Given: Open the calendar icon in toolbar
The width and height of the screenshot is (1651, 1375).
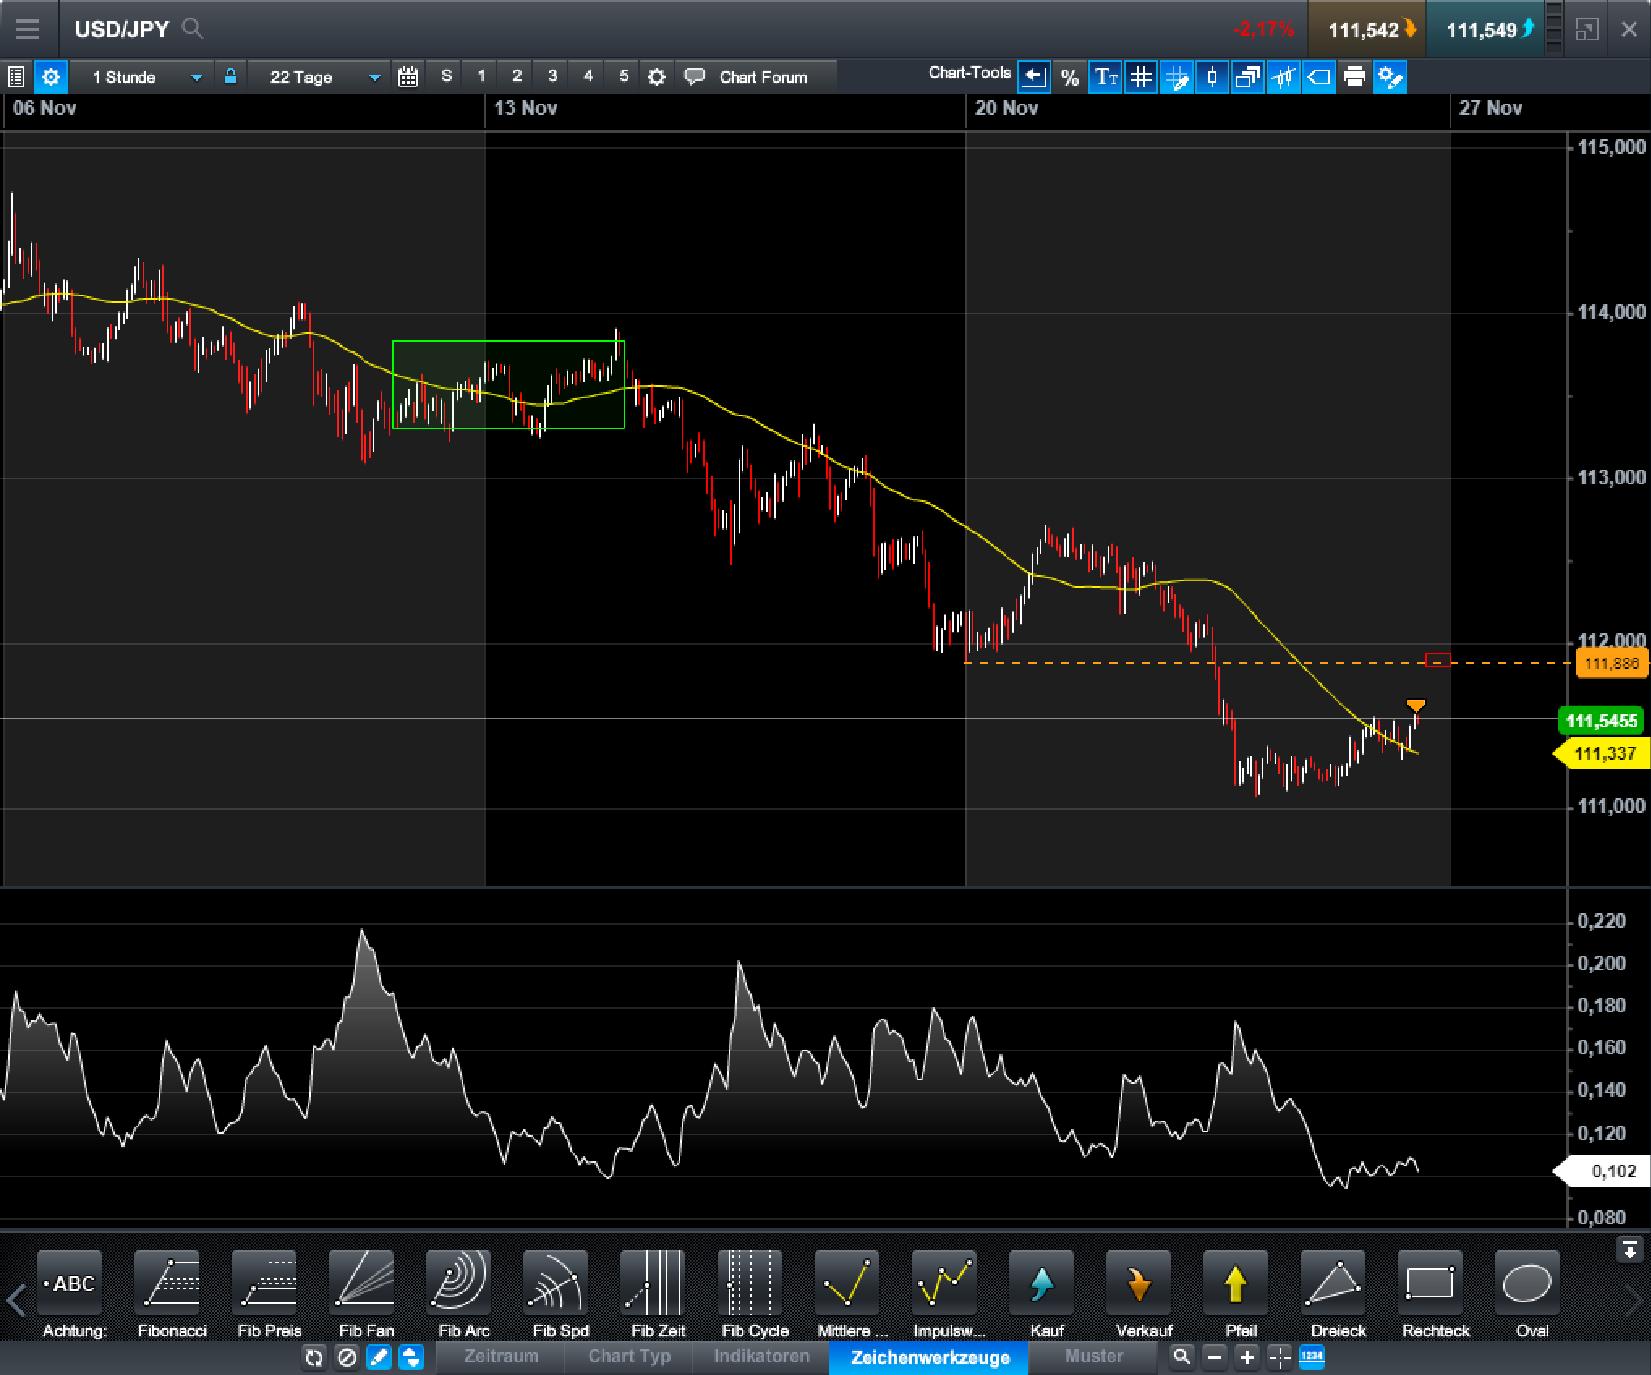Looking at the screenshot, I should point(408,76).
